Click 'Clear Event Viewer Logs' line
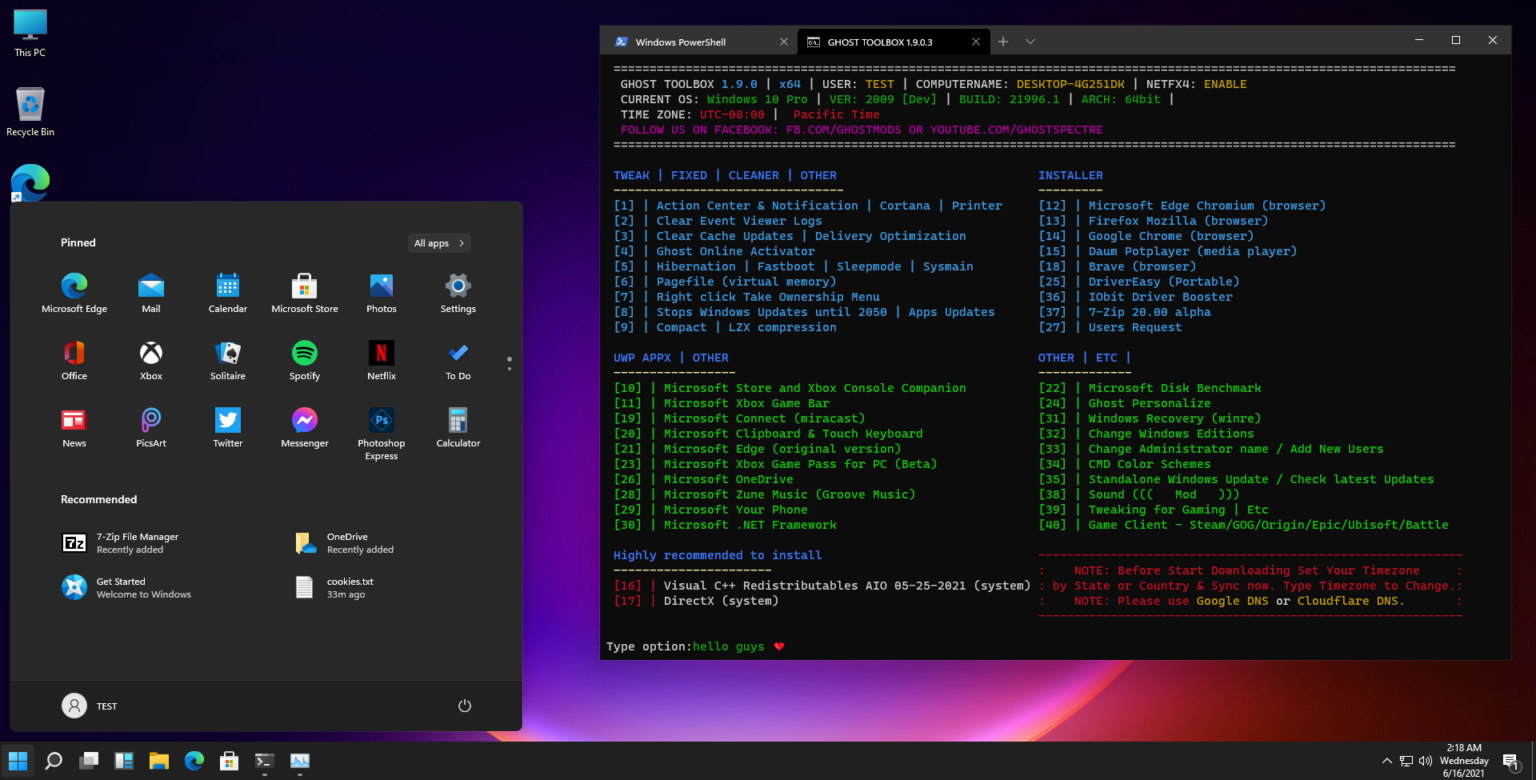Screen dimensions: 1536x780 (x=718, y=221)
